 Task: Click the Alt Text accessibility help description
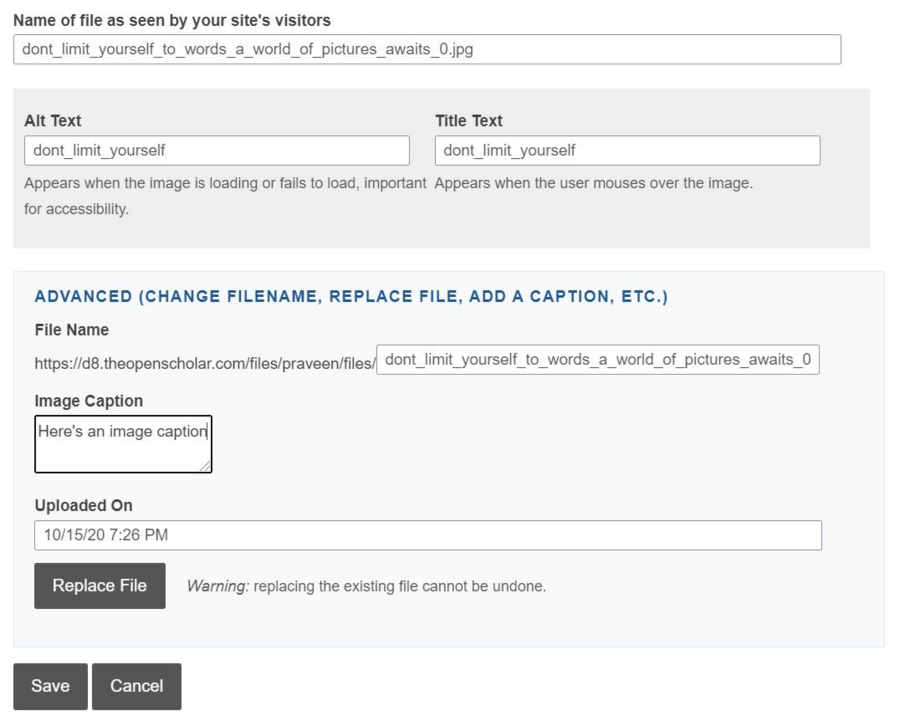coord(225,184)
